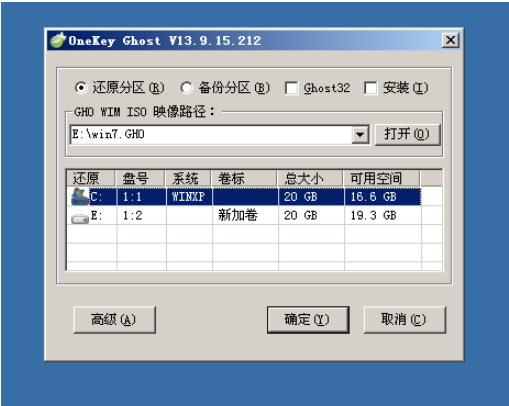The height and width of the screenshot is (406, 509).
Task: Select the C: partition row label
Action: [x=96, y=197]
